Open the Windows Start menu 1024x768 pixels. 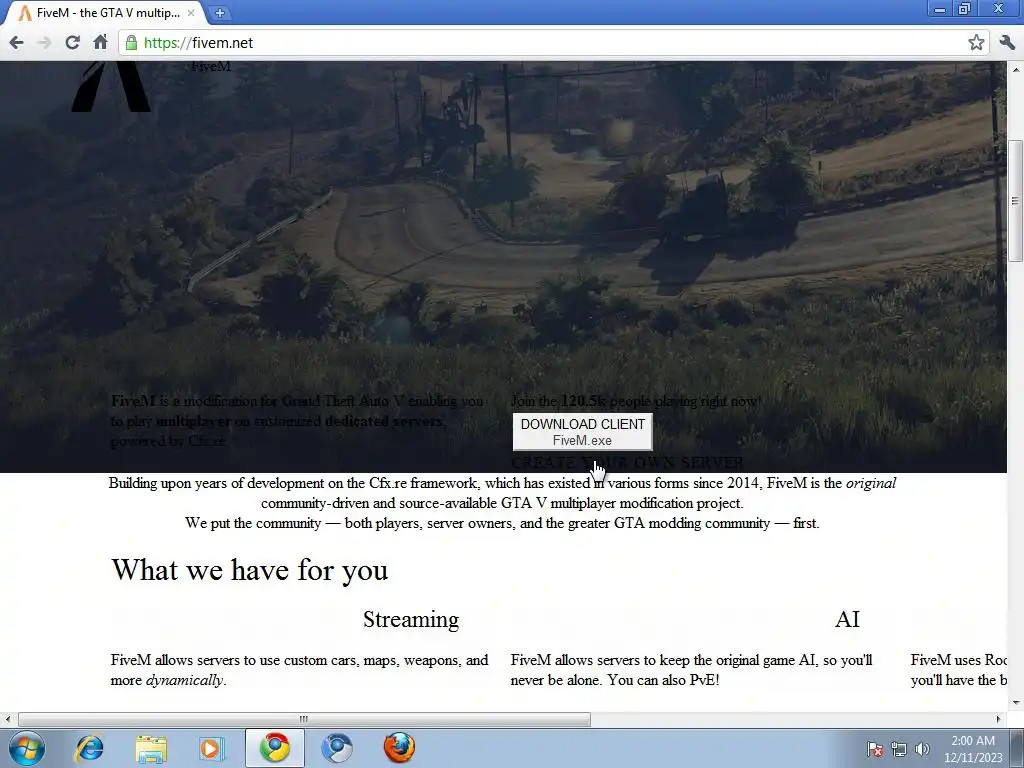(x=26, y=748)
